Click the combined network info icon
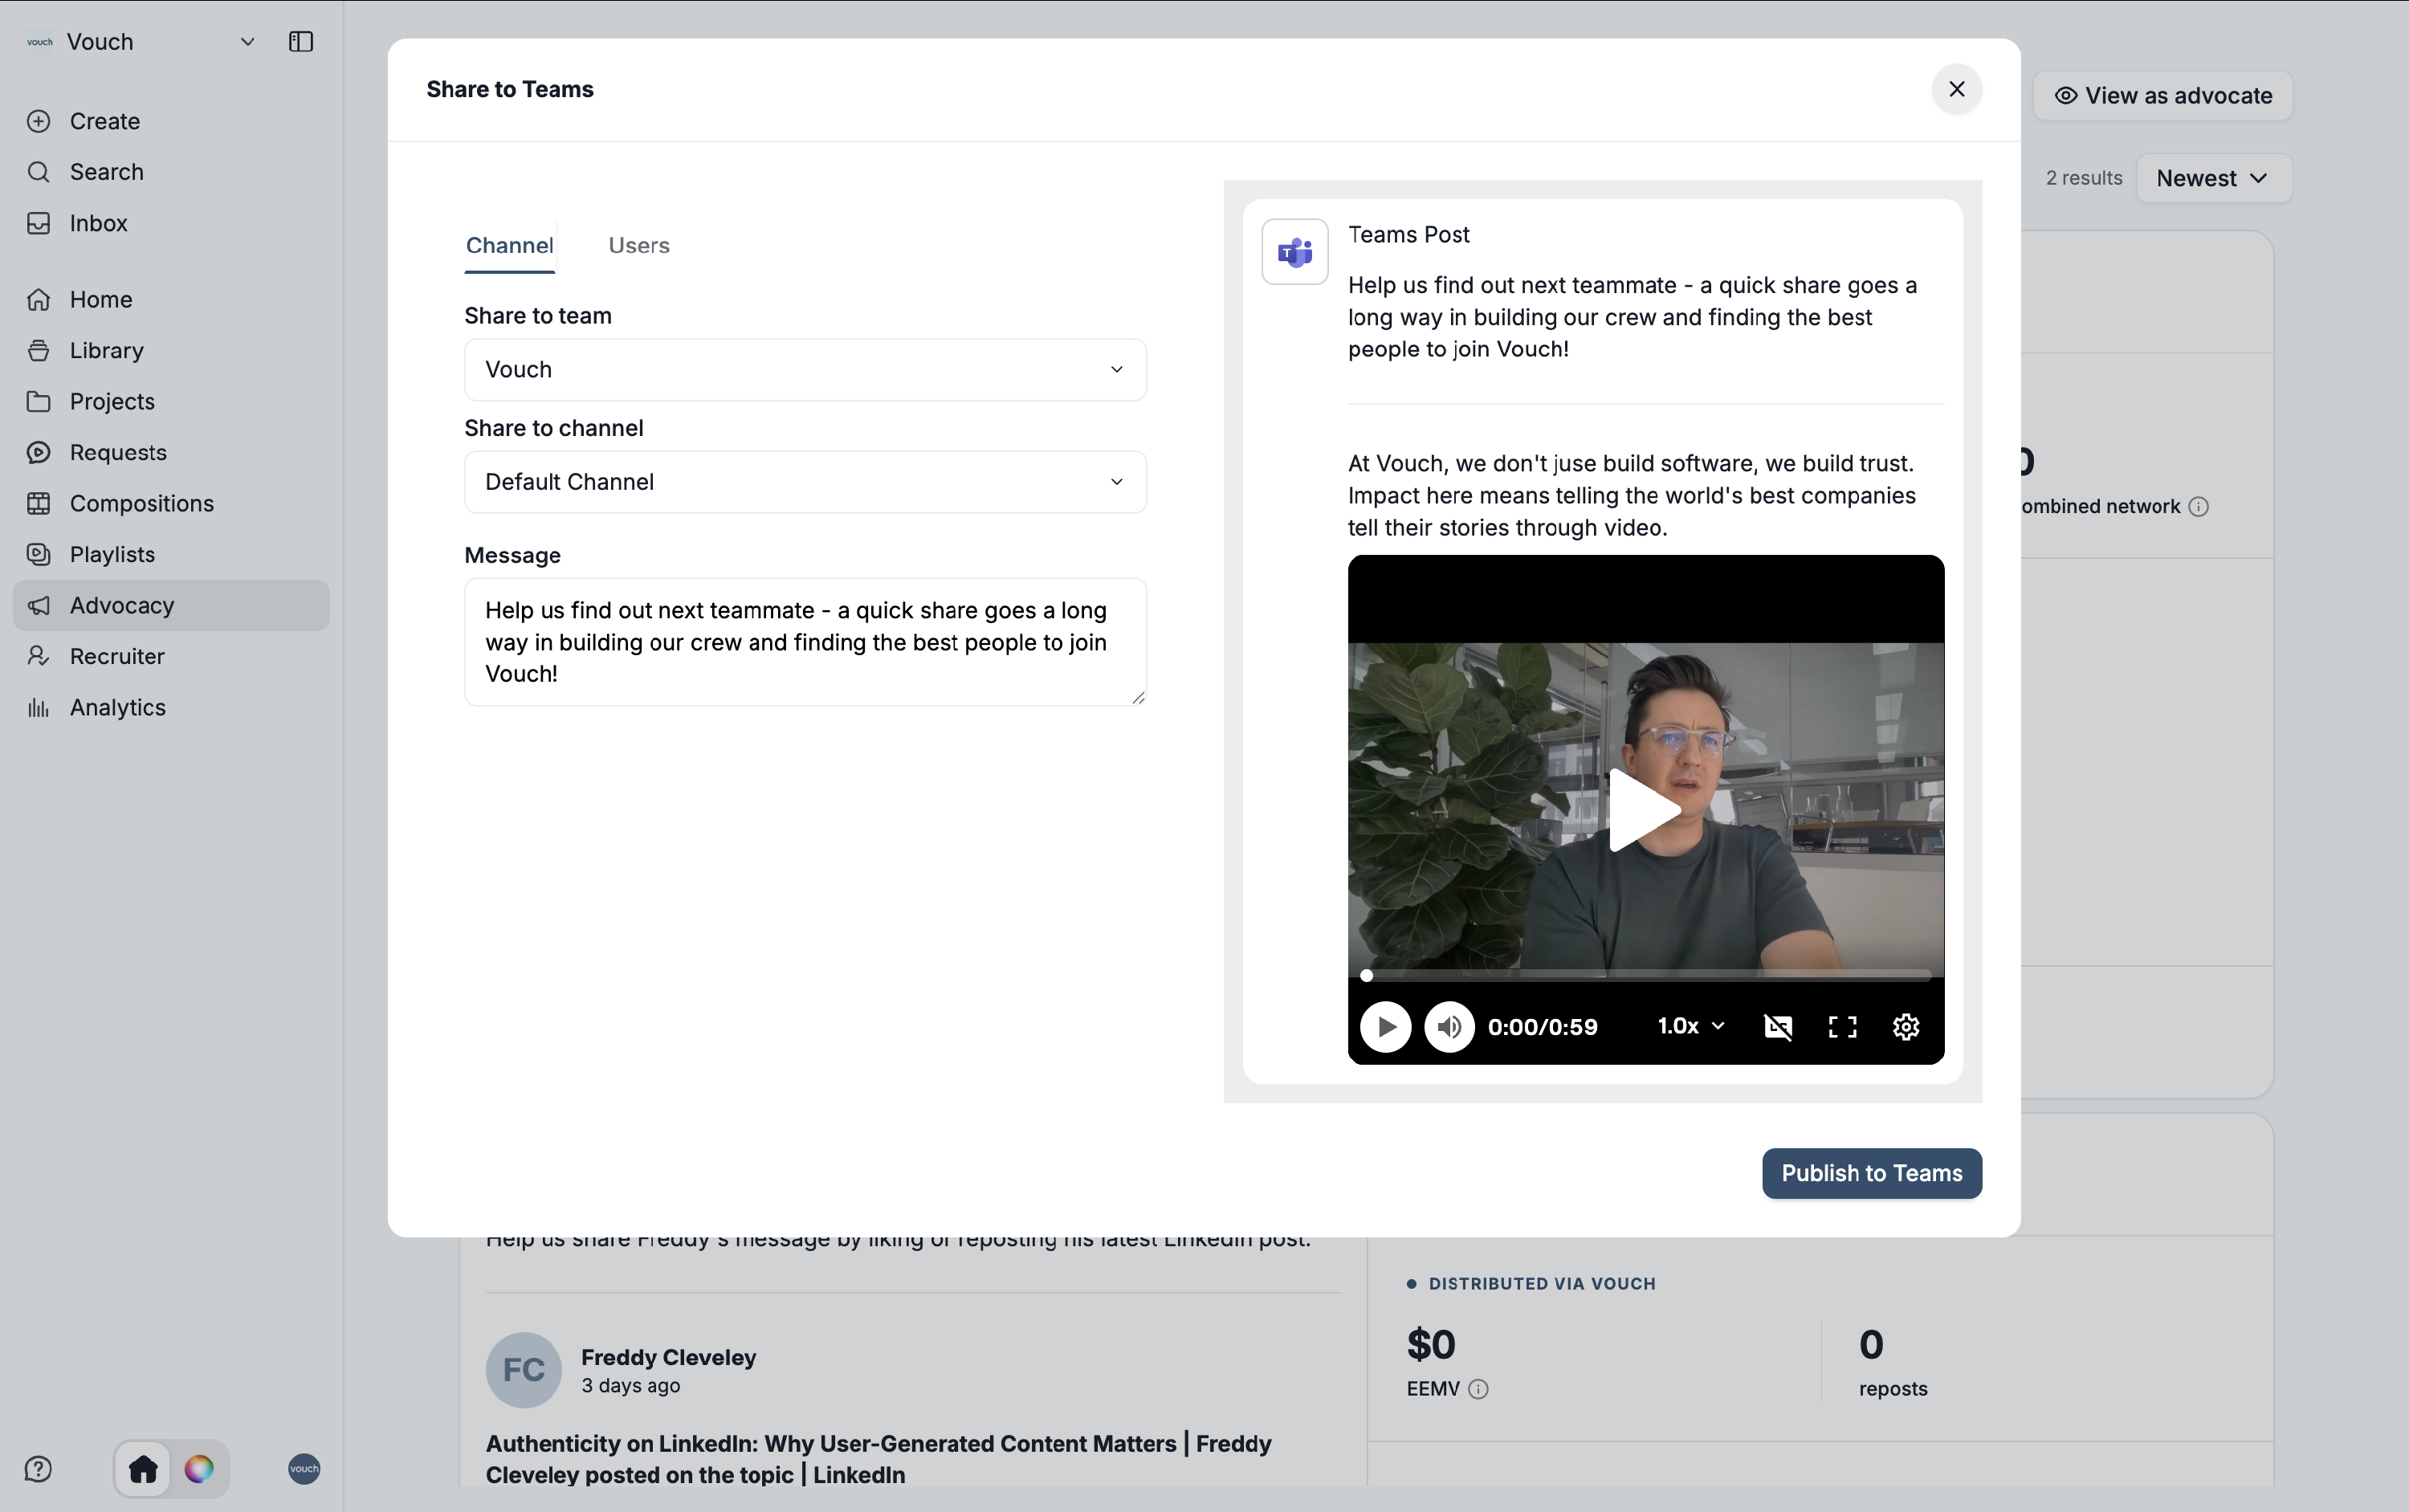Screen dimensions: 2409x1512 pyautogui.click(x=2198, y=507)
